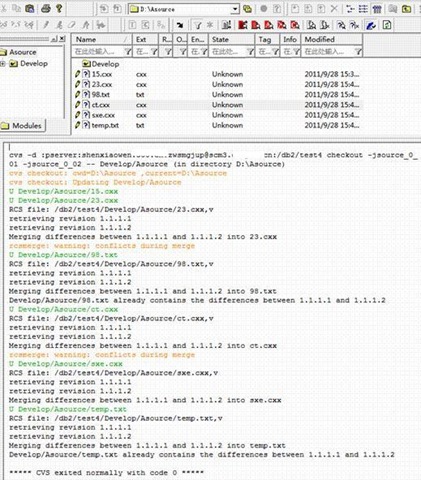Click 'U Develop/Asource/sxe.cxx' in the output log
The image size is (421, 480).
(66, 364)
